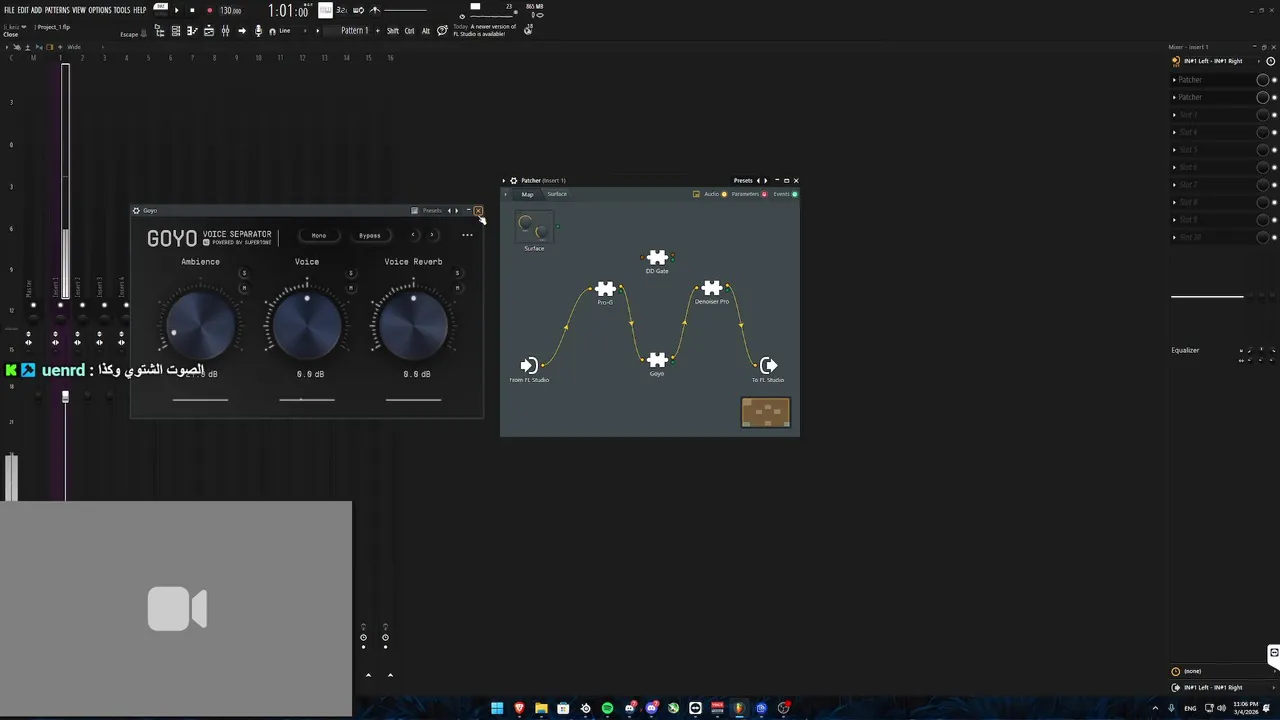Open the FILE menu
The height and width of the screenshot is (720, 1280).
pos(9,10)
